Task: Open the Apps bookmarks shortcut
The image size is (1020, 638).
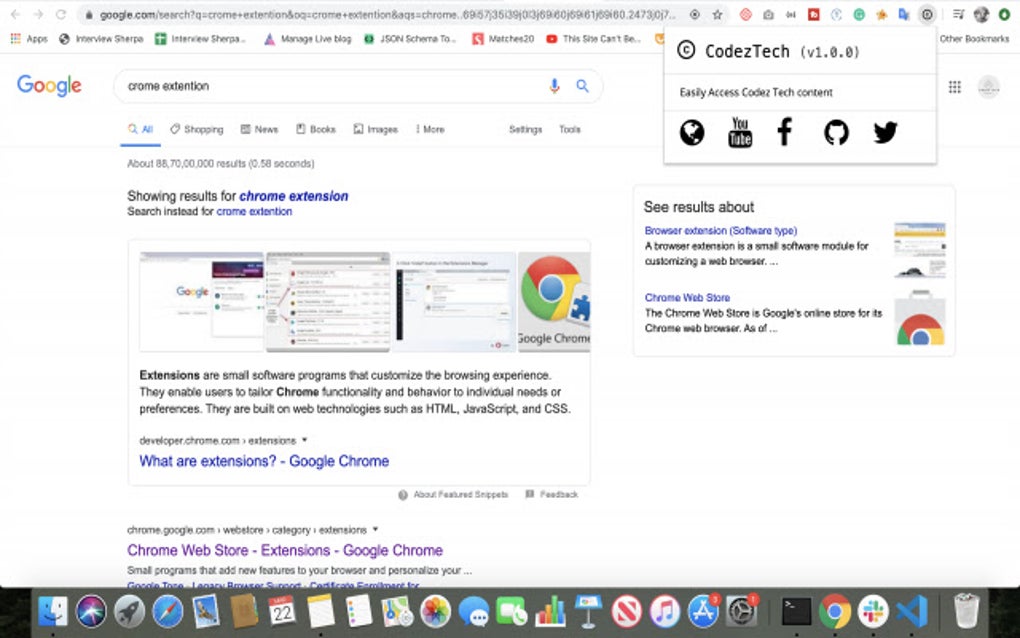Action: coord(29,39)
